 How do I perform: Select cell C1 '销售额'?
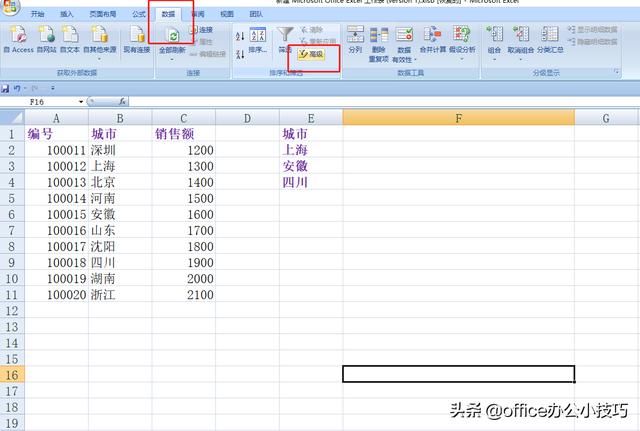[184, 134]
